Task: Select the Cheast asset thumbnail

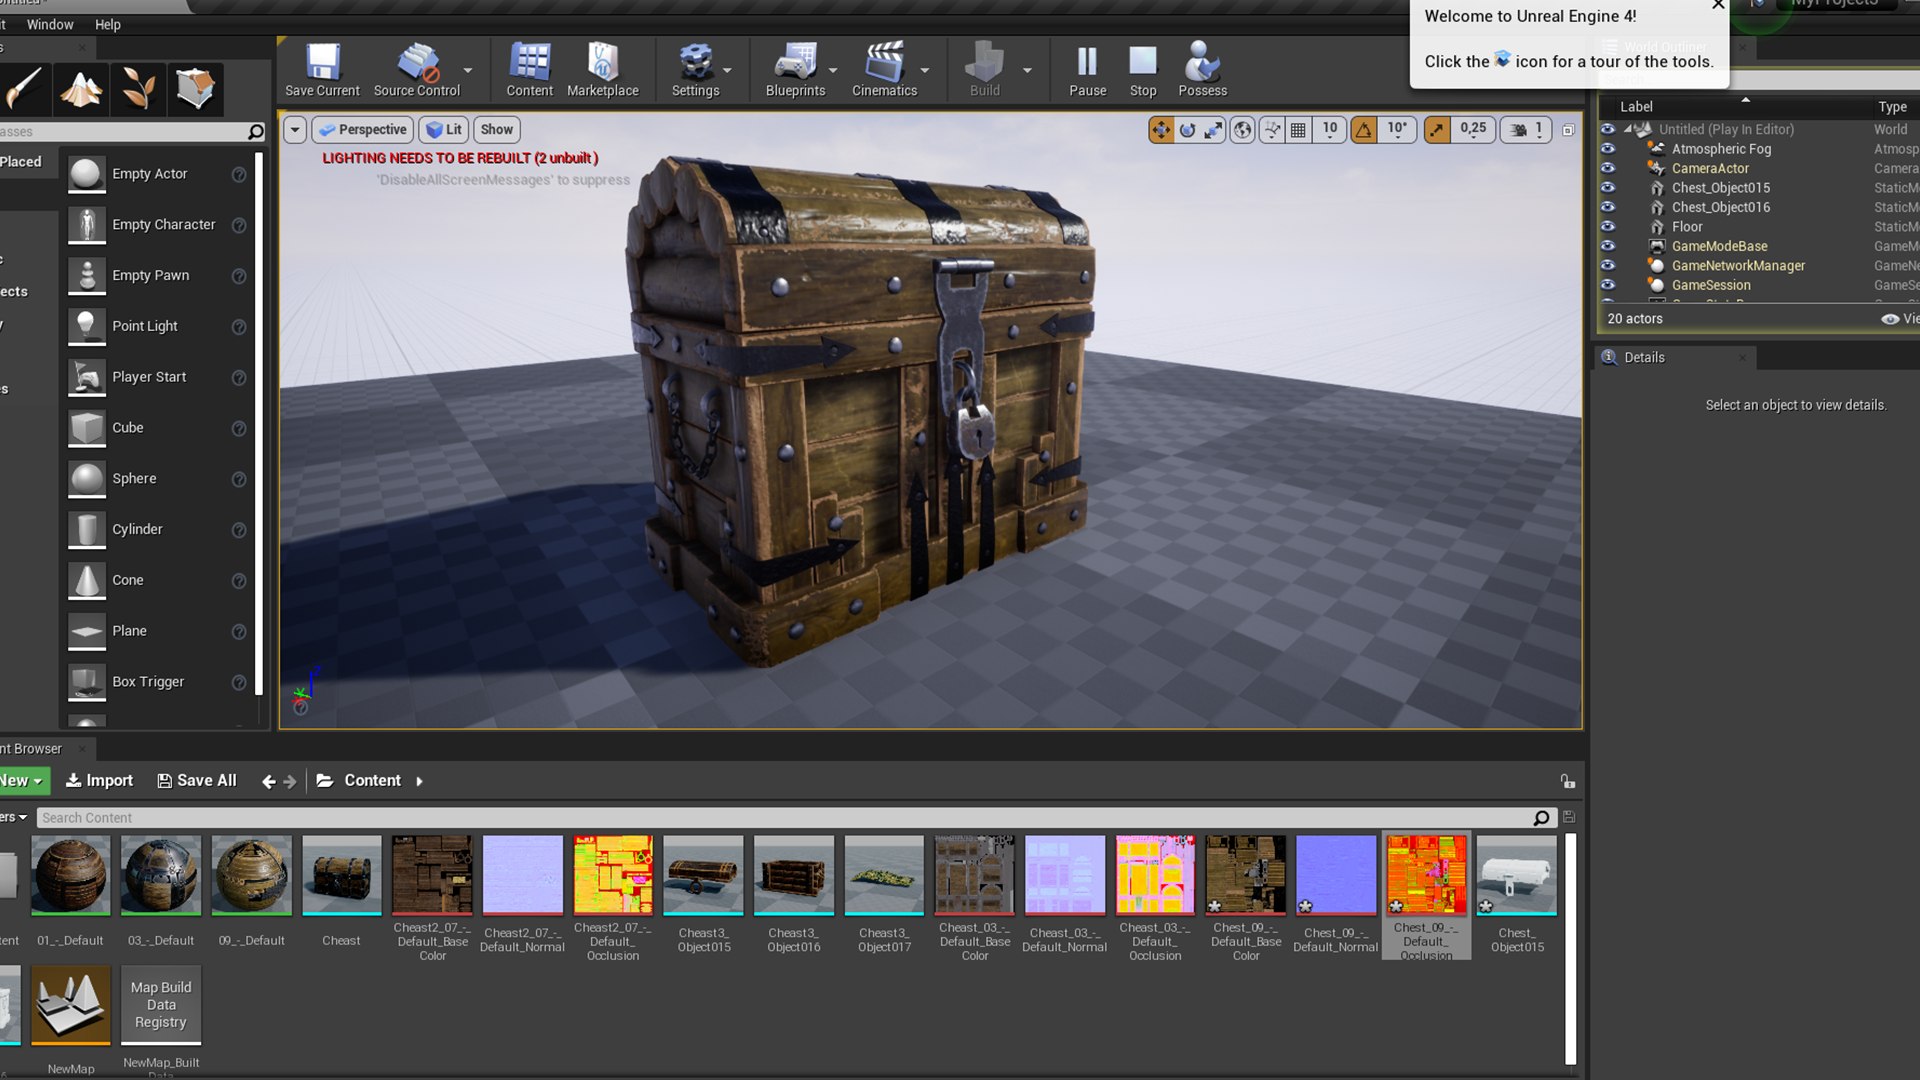Action: pyautogui.click(x=341, y=875)
